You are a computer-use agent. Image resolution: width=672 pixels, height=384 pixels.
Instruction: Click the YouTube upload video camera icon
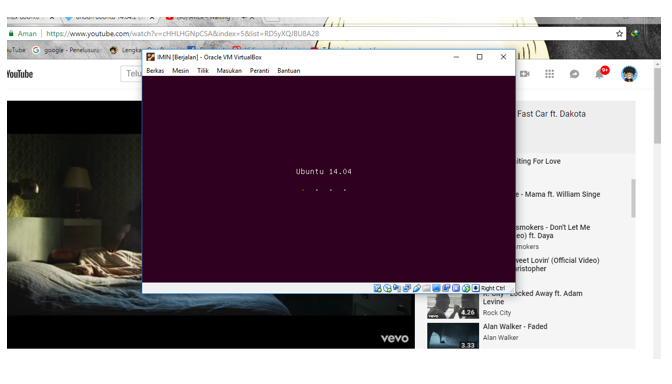click(525, 74)
